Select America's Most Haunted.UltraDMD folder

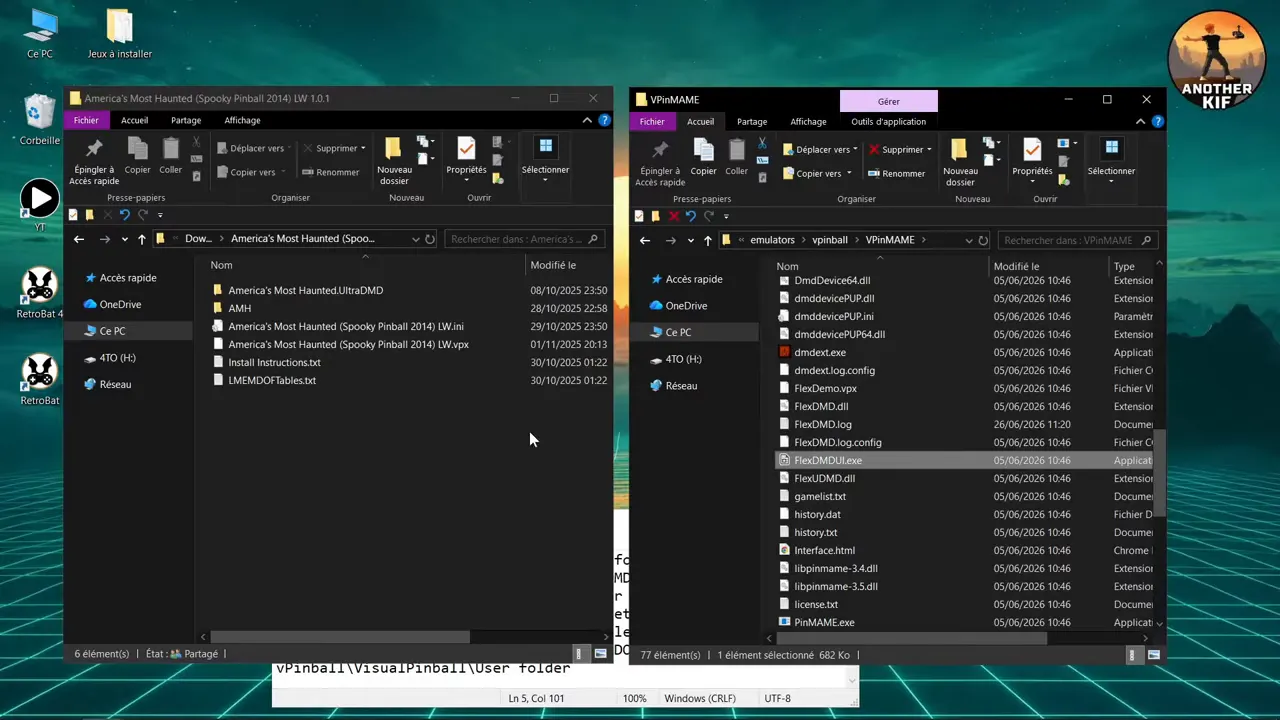pyautogui.click(x=305, y=290)
